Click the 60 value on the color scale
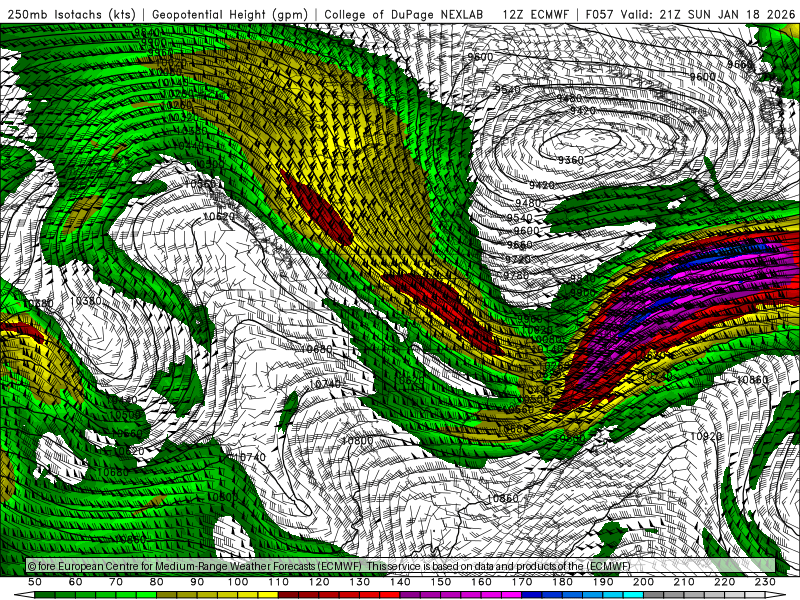800x600 pixels. click(x=75, y=581)
